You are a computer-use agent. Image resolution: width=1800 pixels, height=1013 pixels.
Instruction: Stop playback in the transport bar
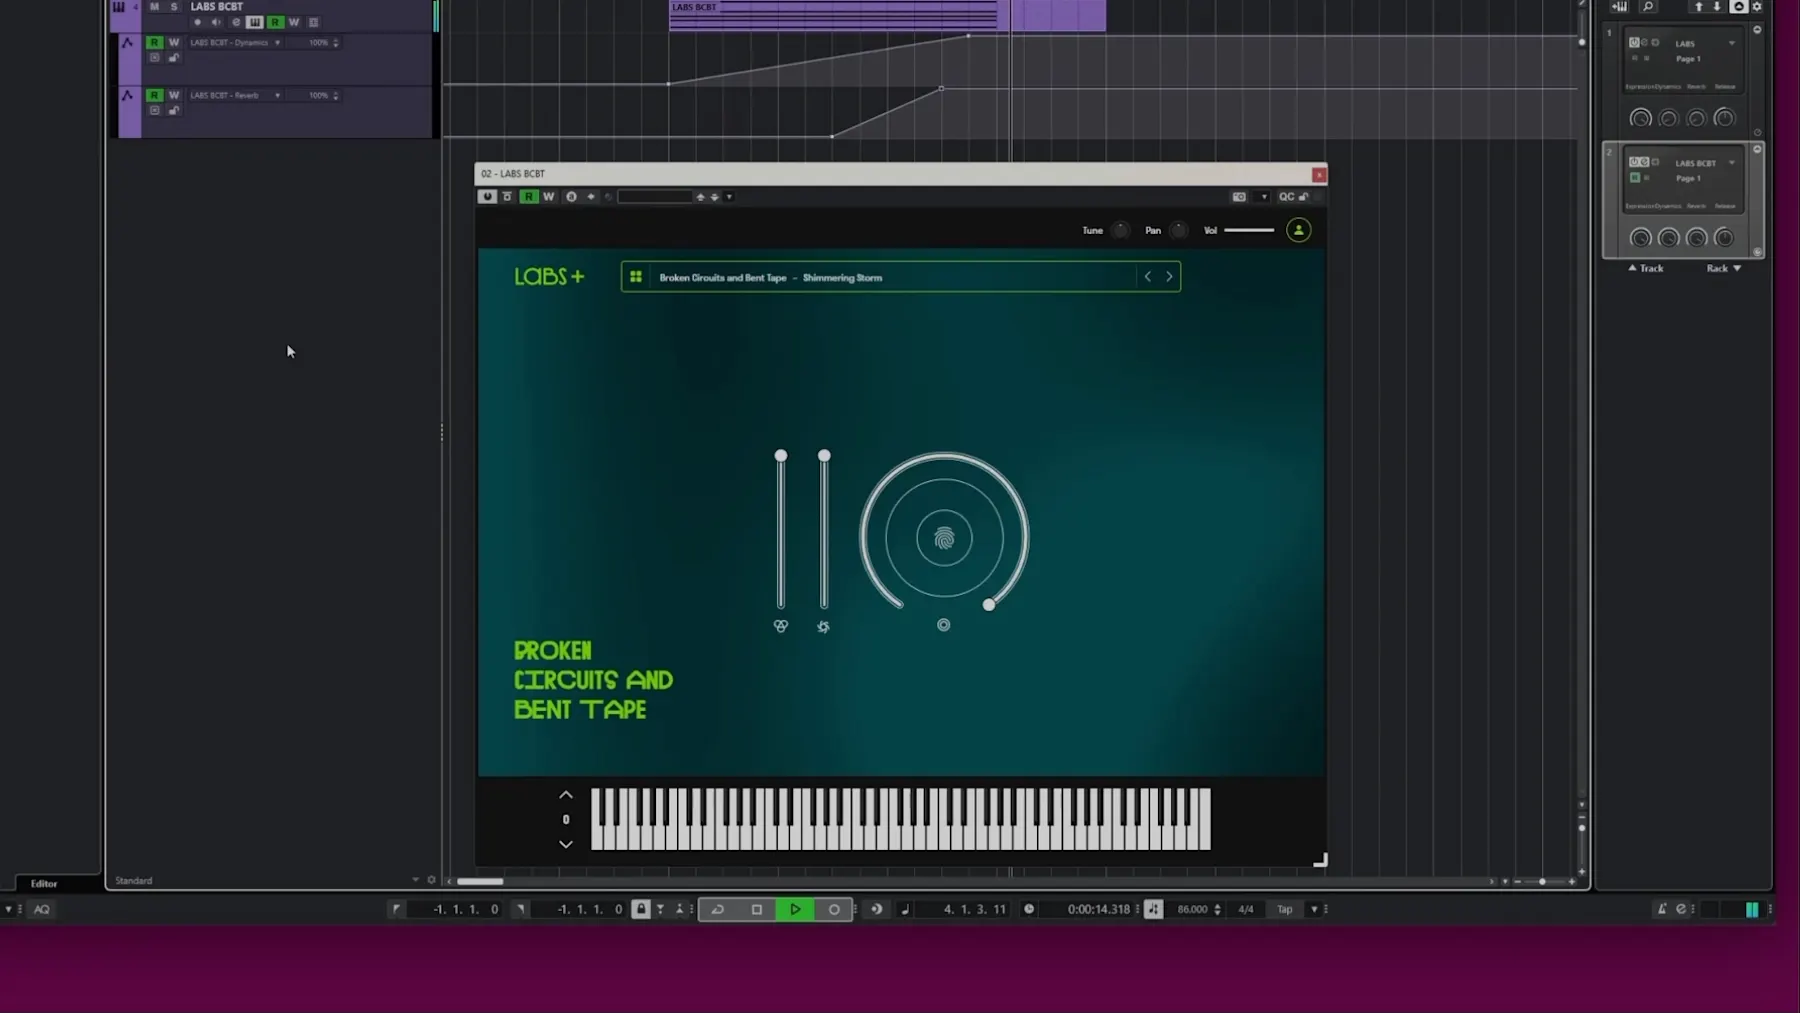point(757,909)
